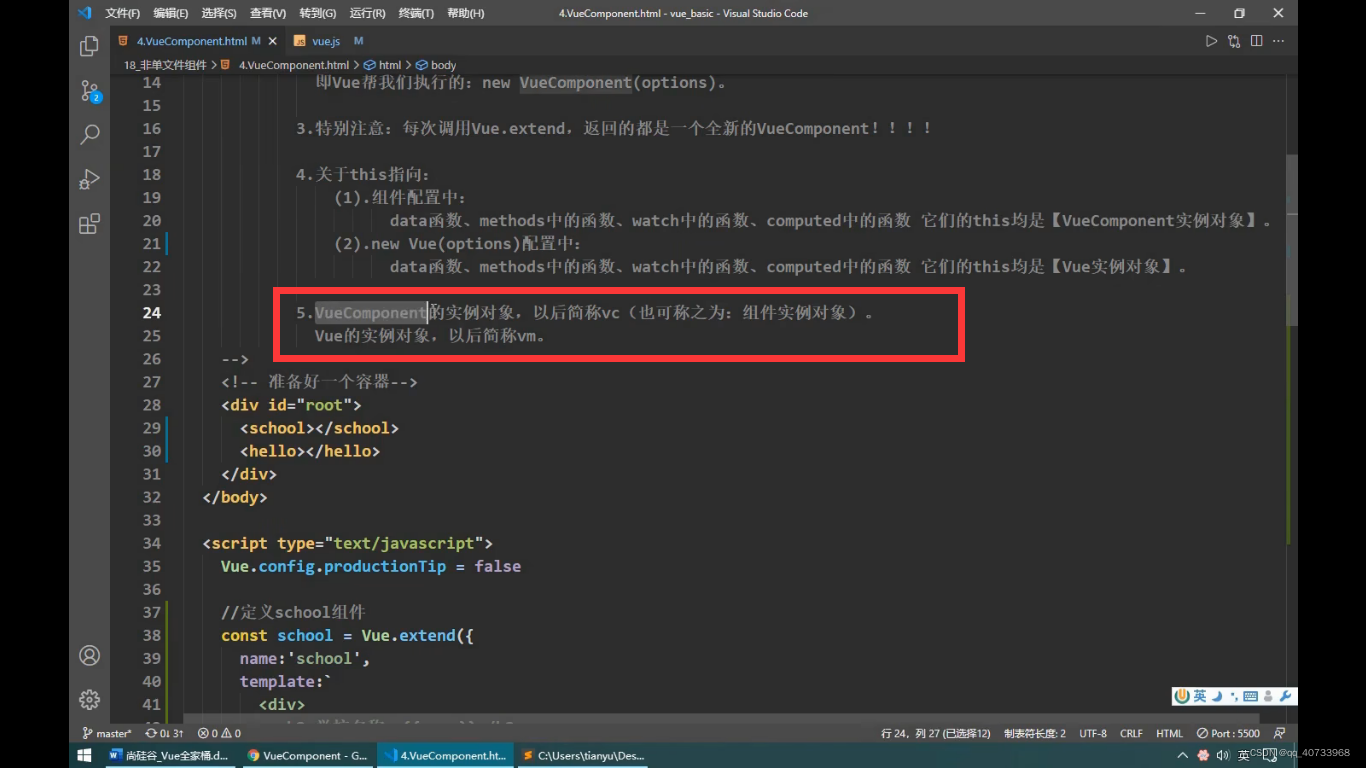Switch to vue.js editor tab
The height and width of the screenshot is (768, 1366).
[x=326, y=41]
